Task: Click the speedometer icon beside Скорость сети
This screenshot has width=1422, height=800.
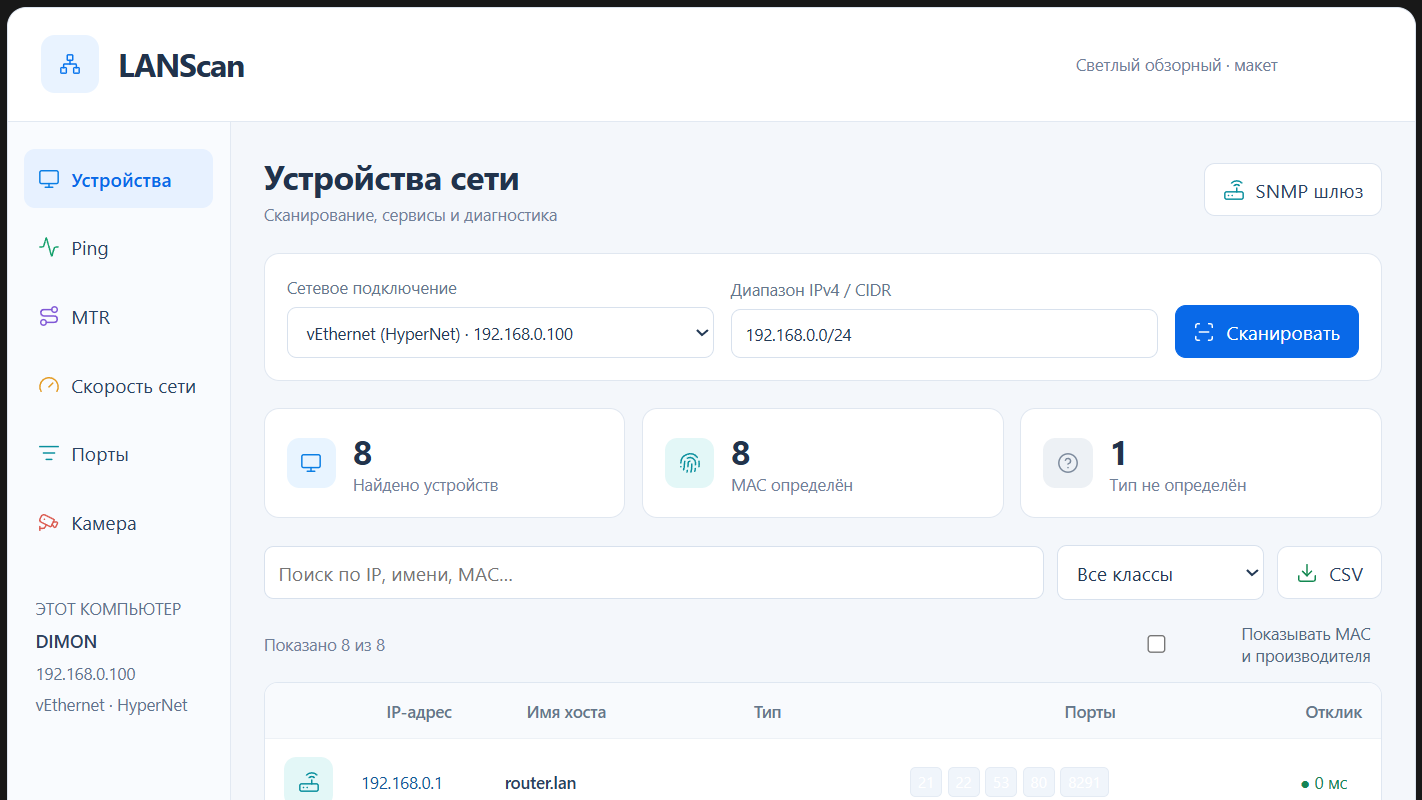Action: click(x=49, y=386)
